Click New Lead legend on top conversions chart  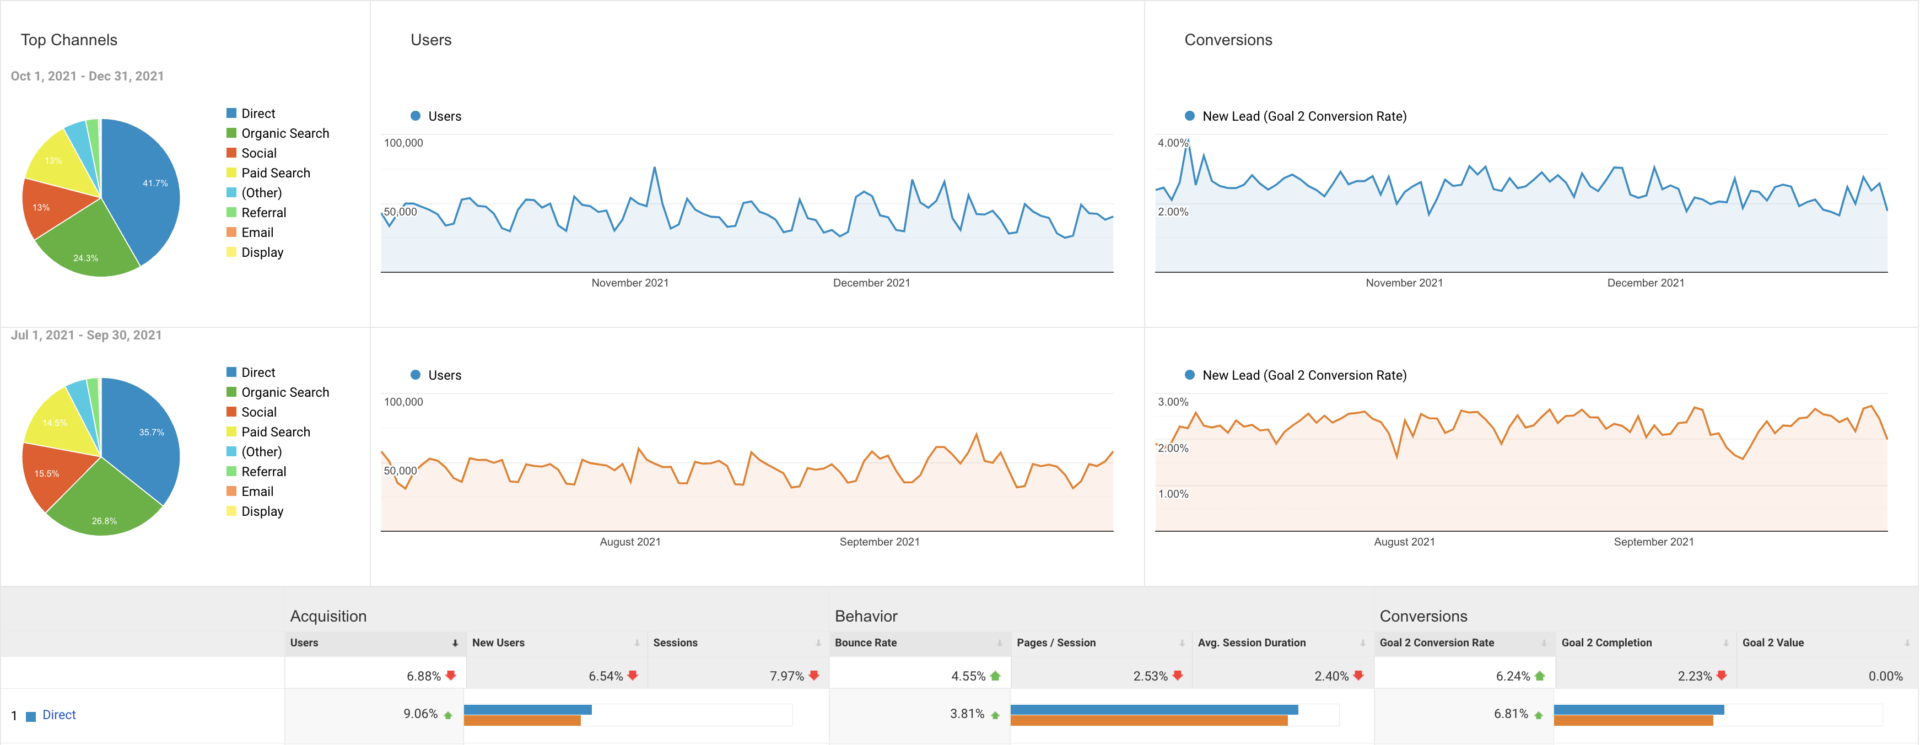pyautogui.click(x=1303, y=116)
